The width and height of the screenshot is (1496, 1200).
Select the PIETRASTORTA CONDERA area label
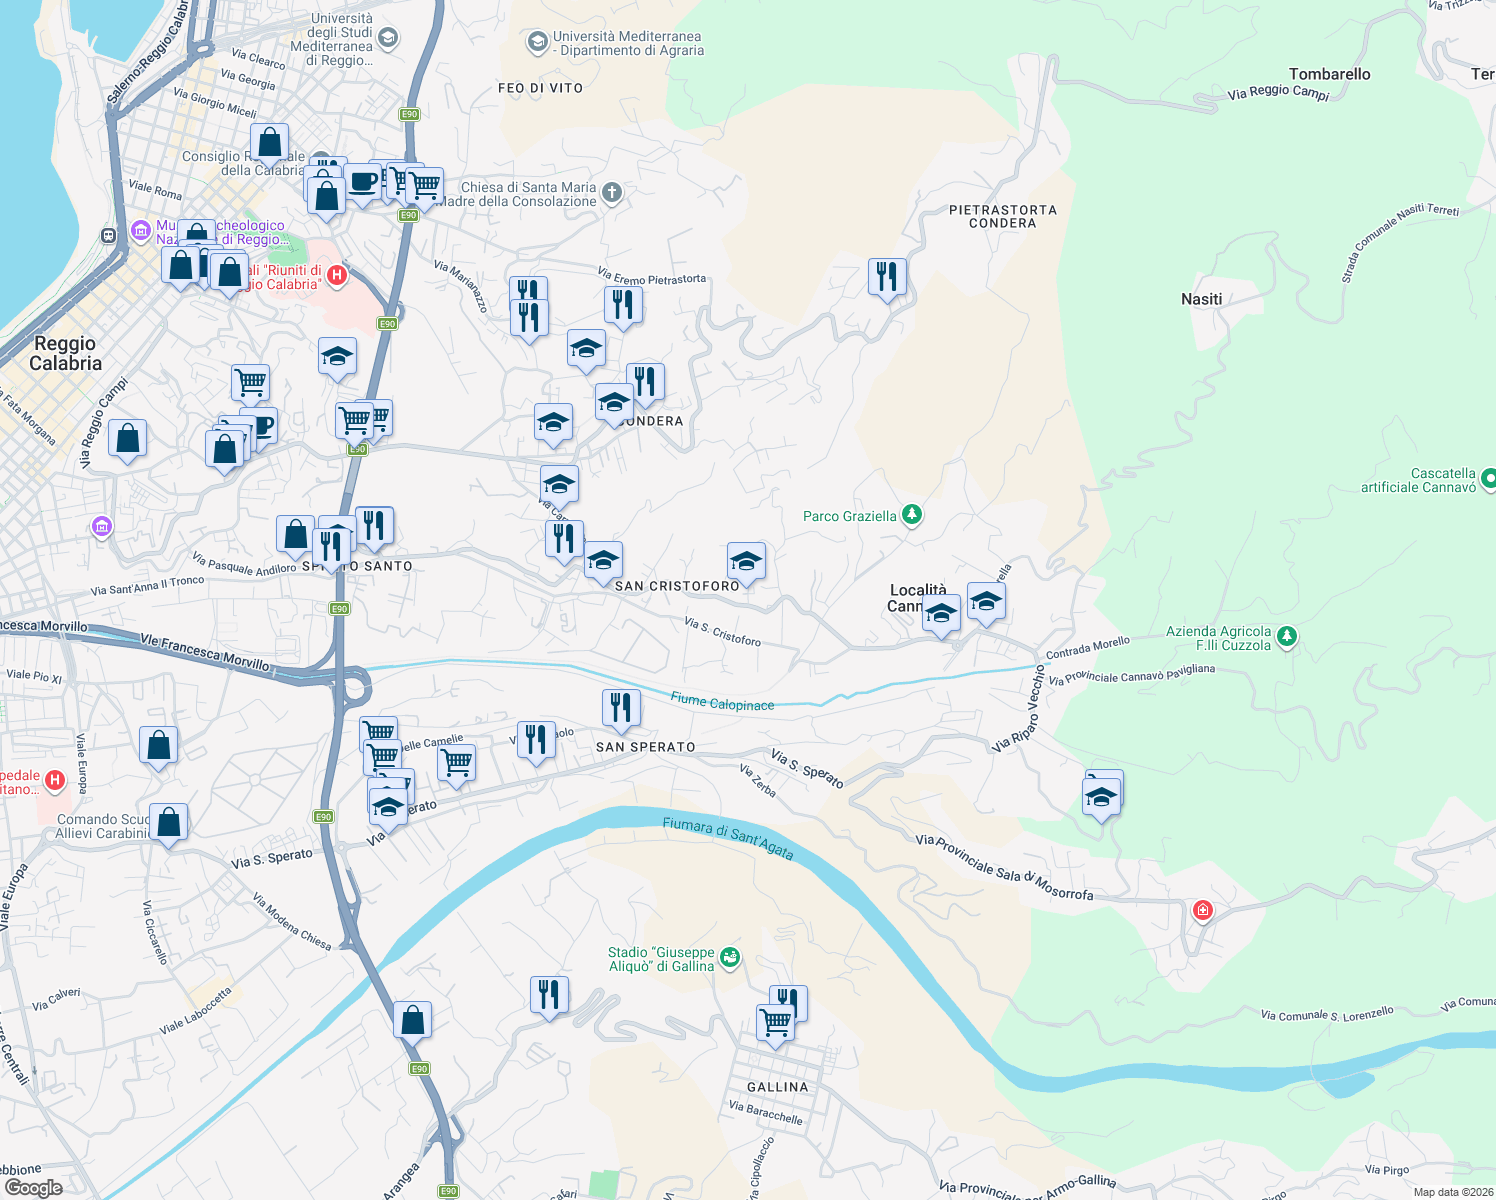click(1003, 218)
